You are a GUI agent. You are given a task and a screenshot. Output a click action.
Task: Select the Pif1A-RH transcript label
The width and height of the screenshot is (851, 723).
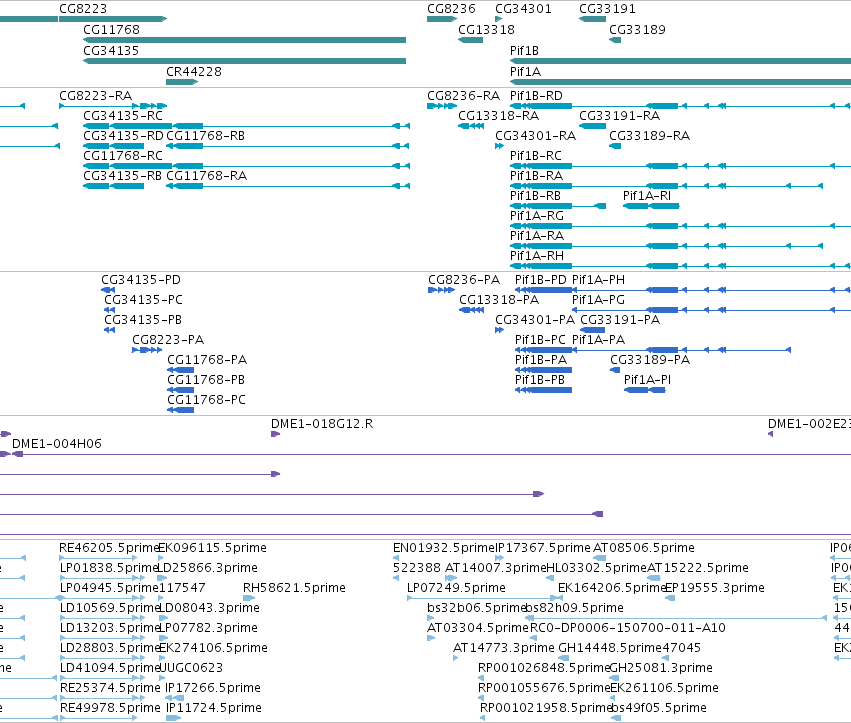[x=537, y=256]
